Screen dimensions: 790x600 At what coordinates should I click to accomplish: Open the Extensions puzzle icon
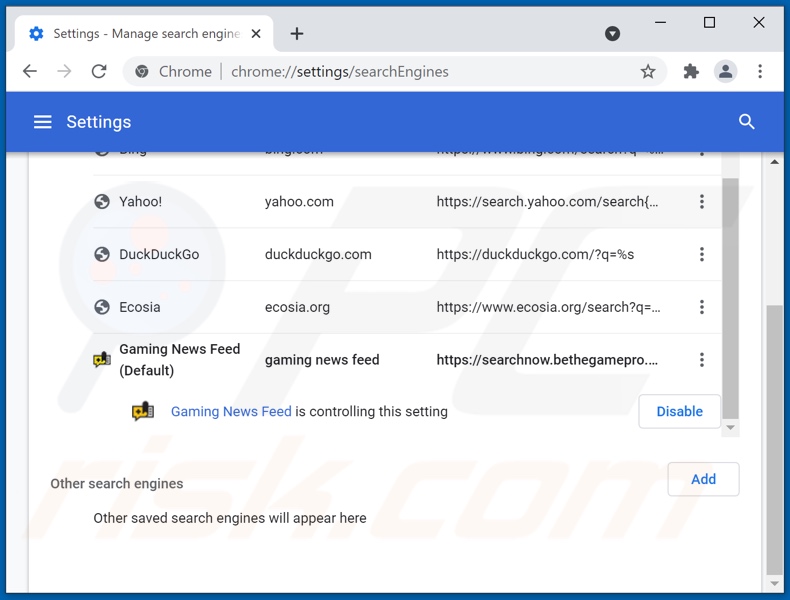[x=691, y=72]
